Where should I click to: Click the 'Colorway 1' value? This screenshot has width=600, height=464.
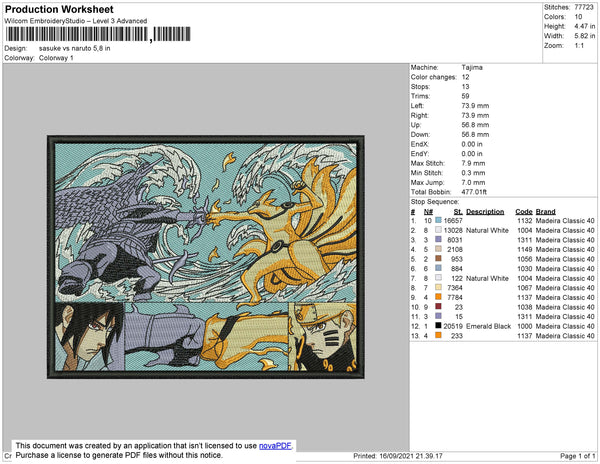pos(56,58)
